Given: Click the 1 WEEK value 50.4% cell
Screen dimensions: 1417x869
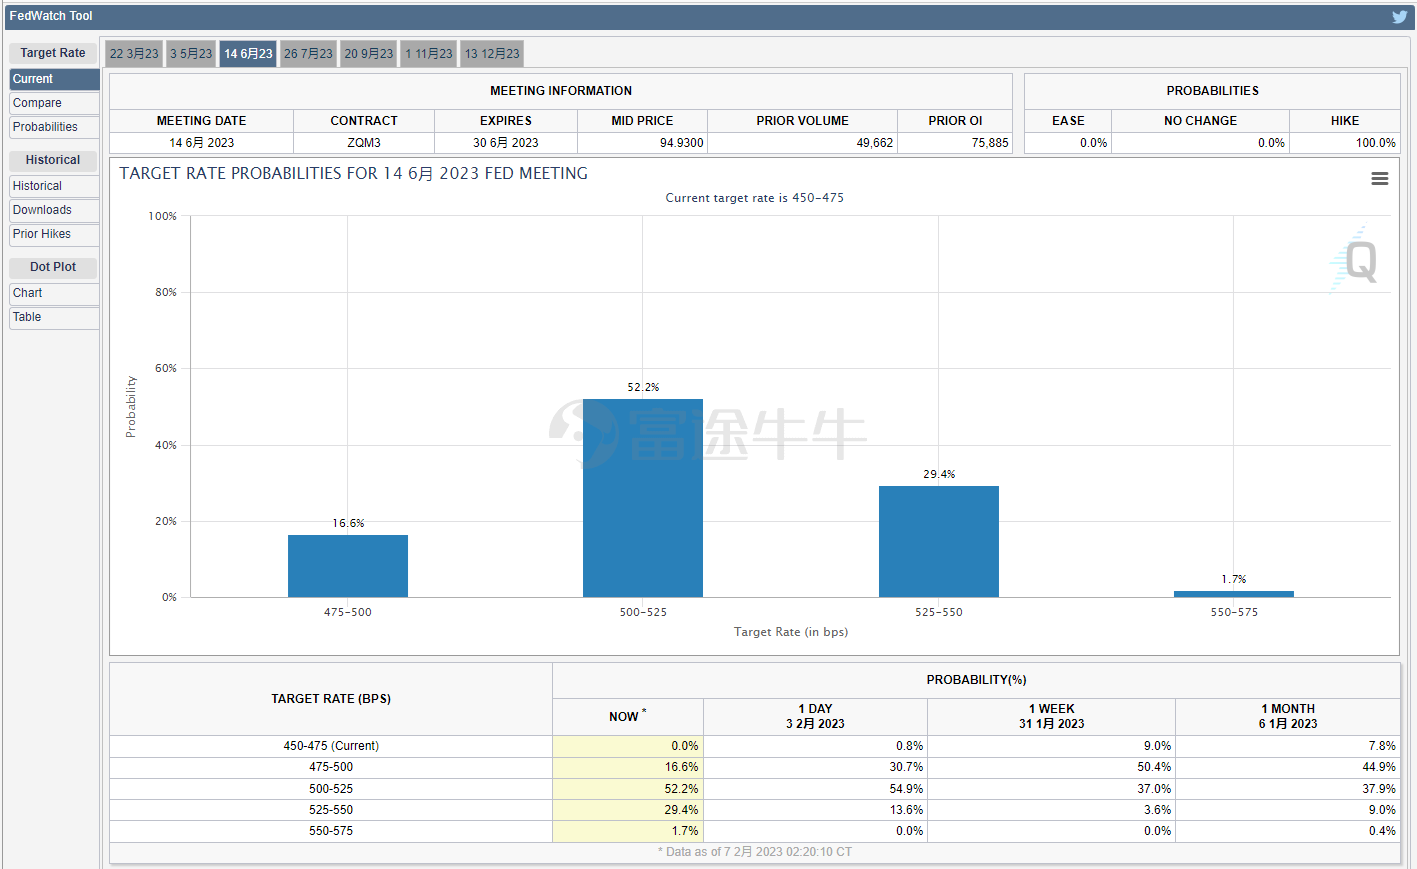Looking at the screenshot, I should click(1051, 767).
